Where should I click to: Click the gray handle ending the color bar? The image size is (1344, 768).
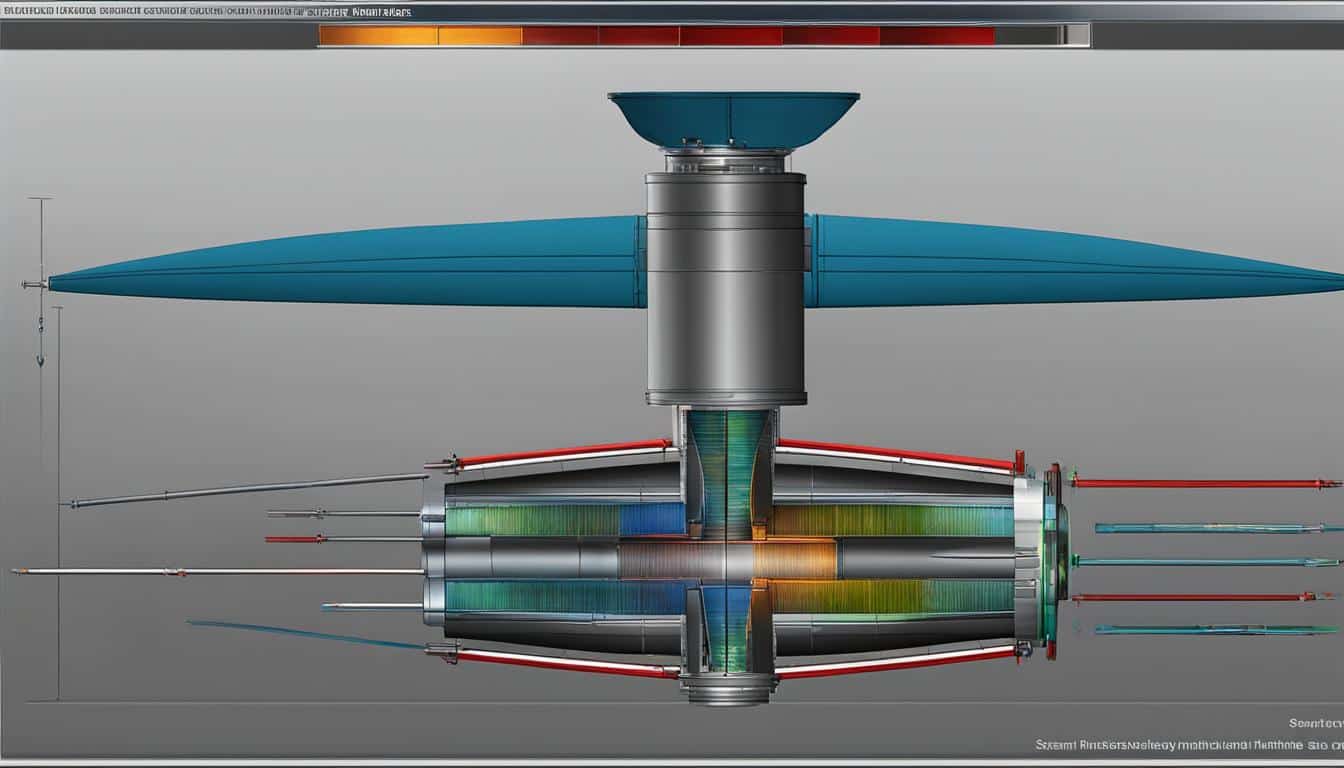pyautogui.click(x=1075, y=36)
